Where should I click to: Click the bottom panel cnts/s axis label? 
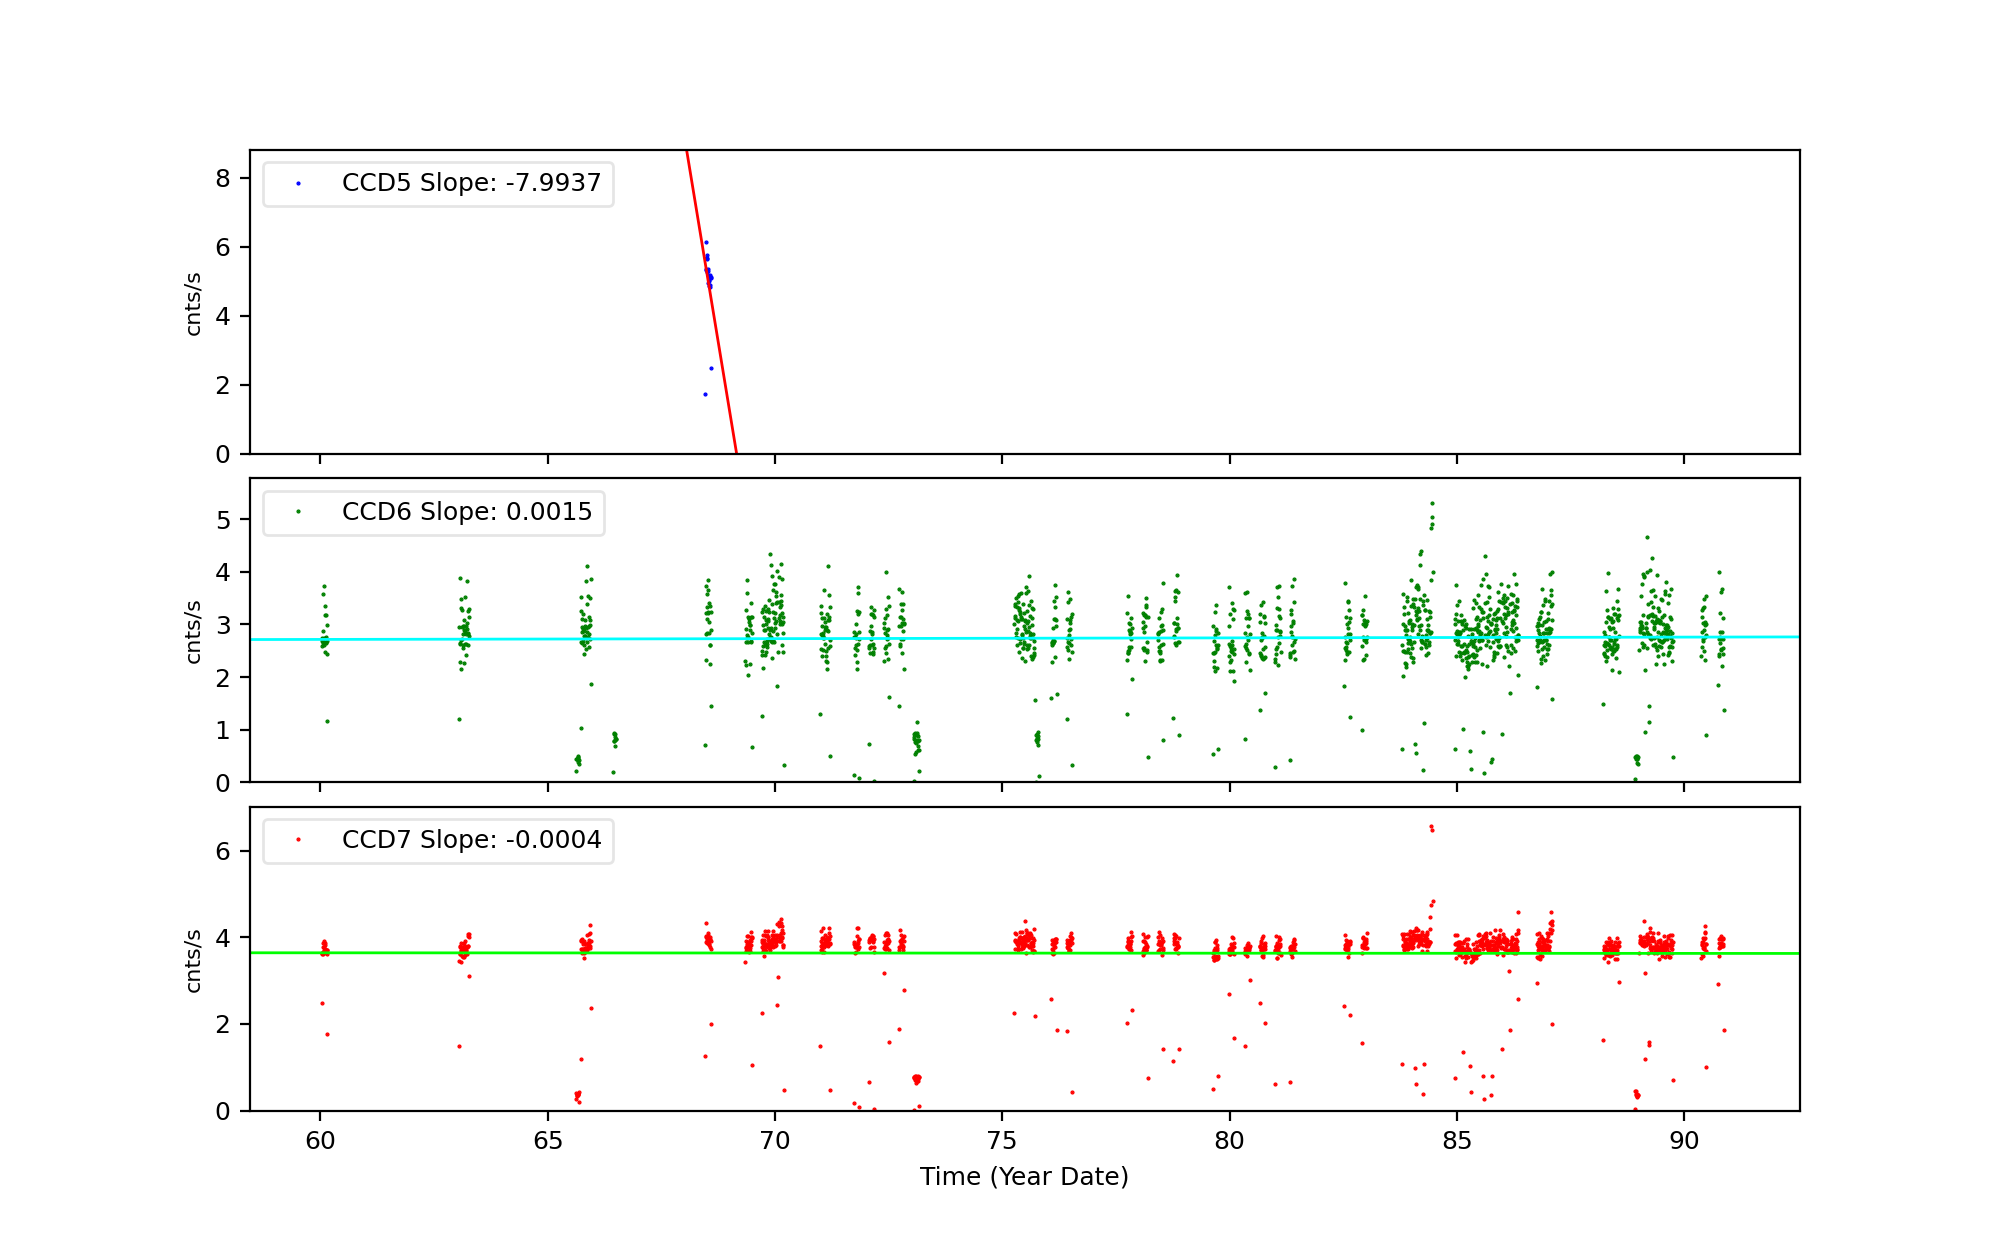194,960
